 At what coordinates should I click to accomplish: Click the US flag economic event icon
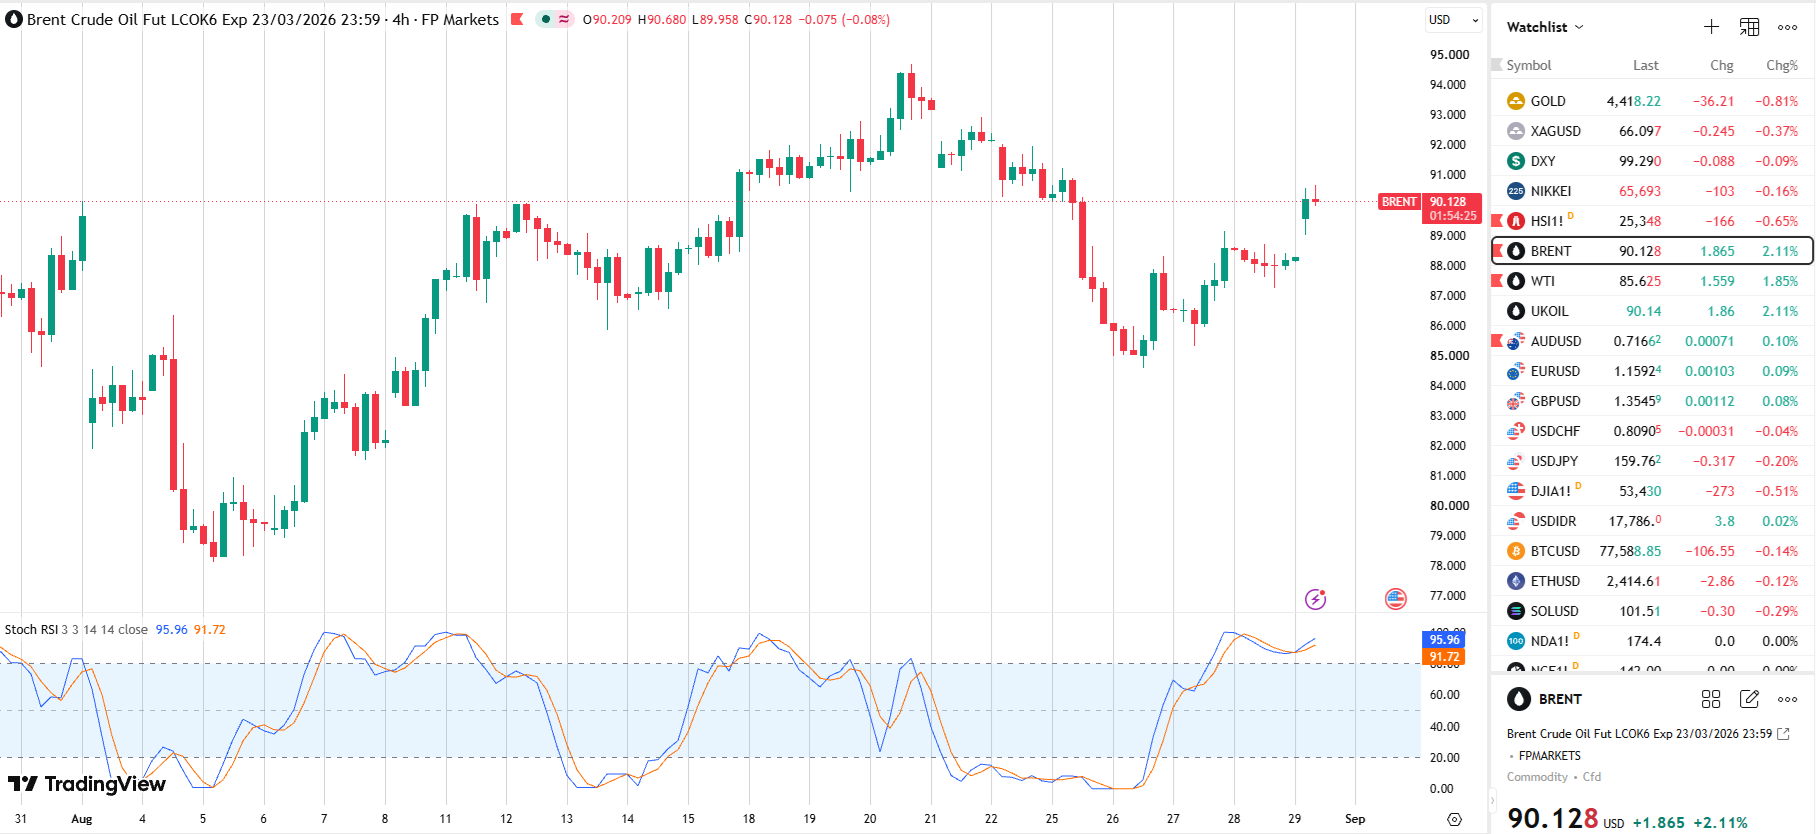click(1396, 599)
